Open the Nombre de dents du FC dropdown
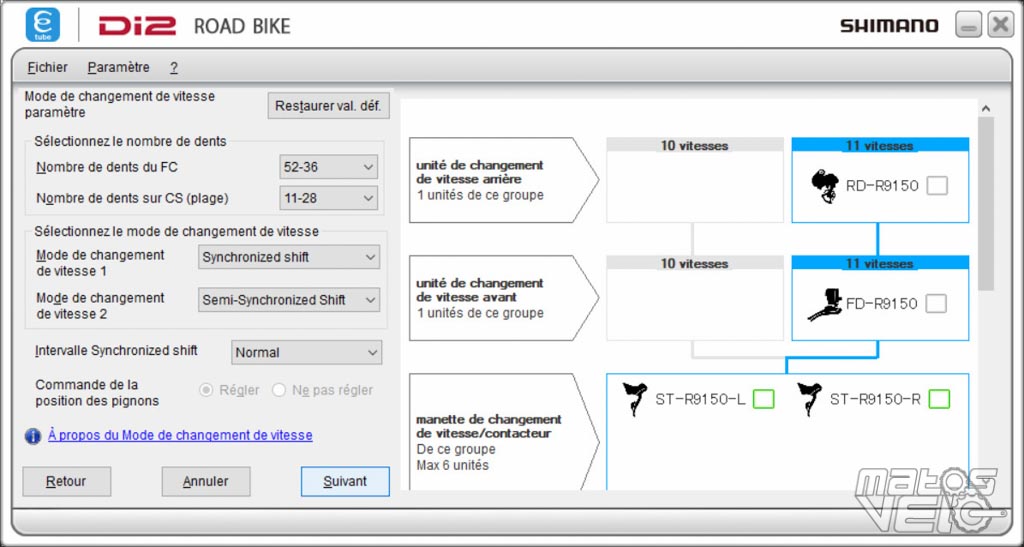1024x547 pixels. point(328,167)
